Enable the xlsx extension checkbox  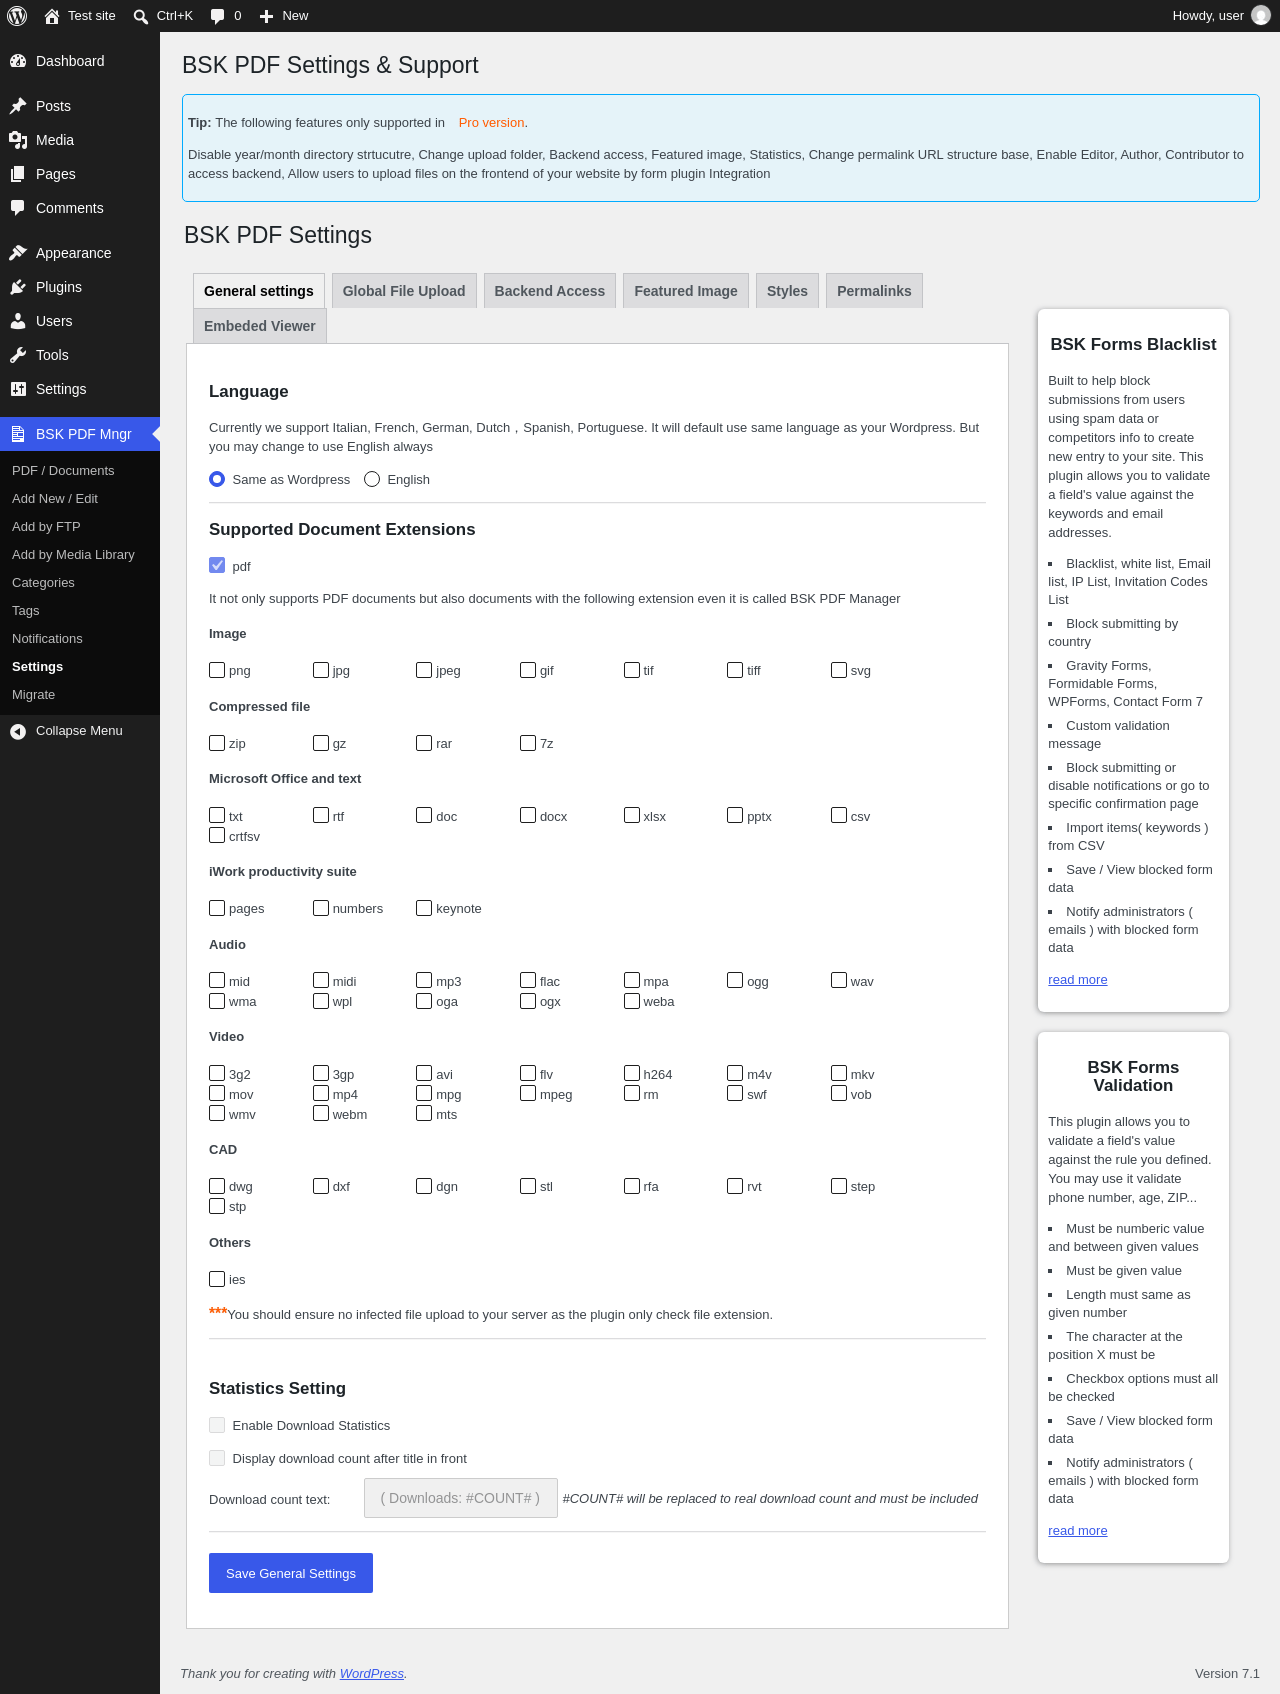(632, 815)
